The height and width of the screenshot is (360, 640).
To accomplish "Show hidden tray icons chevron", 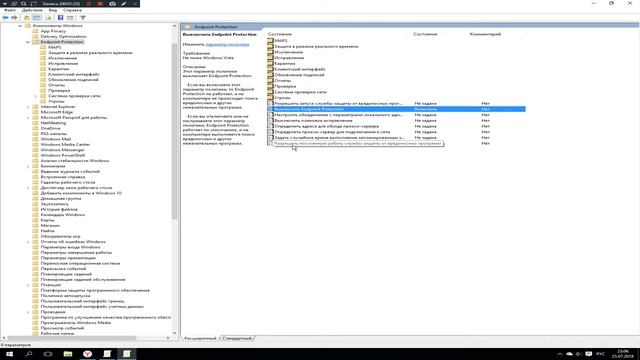I will click(560, 354).
